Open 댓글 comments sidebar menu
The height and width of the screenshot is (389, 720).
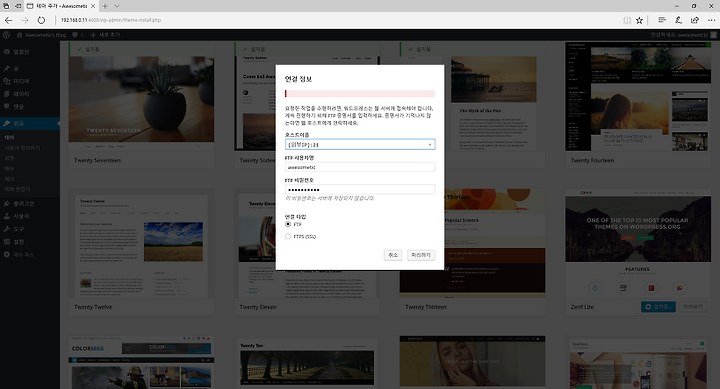(x=30, y=107)
